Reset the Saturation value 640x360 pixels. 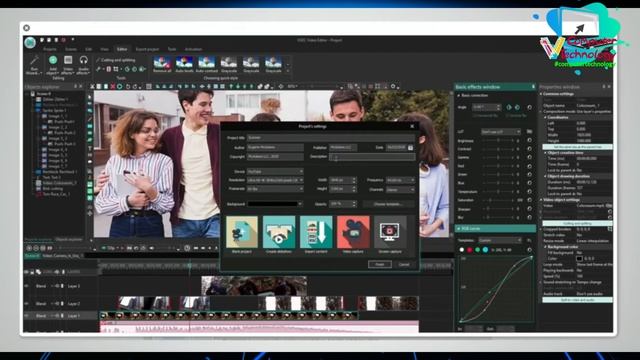point(529,200)
